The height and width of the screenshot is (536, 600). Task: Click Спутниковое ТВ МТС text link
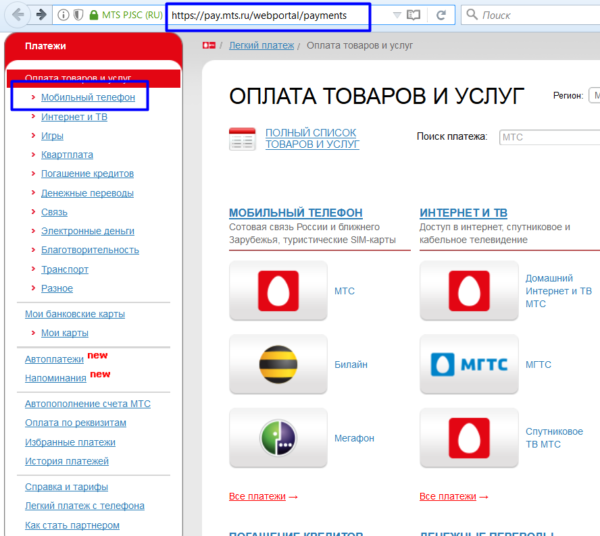pos(554,438)
